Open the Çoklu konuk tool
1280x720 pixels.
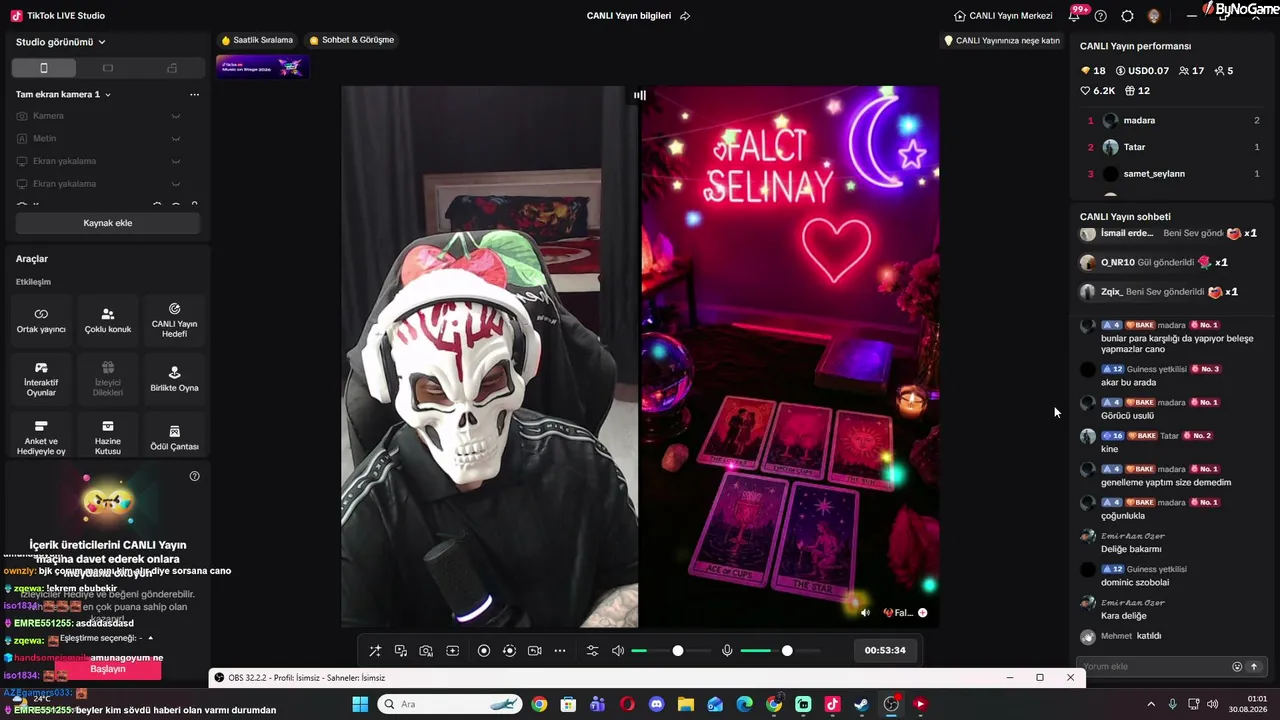108,320
